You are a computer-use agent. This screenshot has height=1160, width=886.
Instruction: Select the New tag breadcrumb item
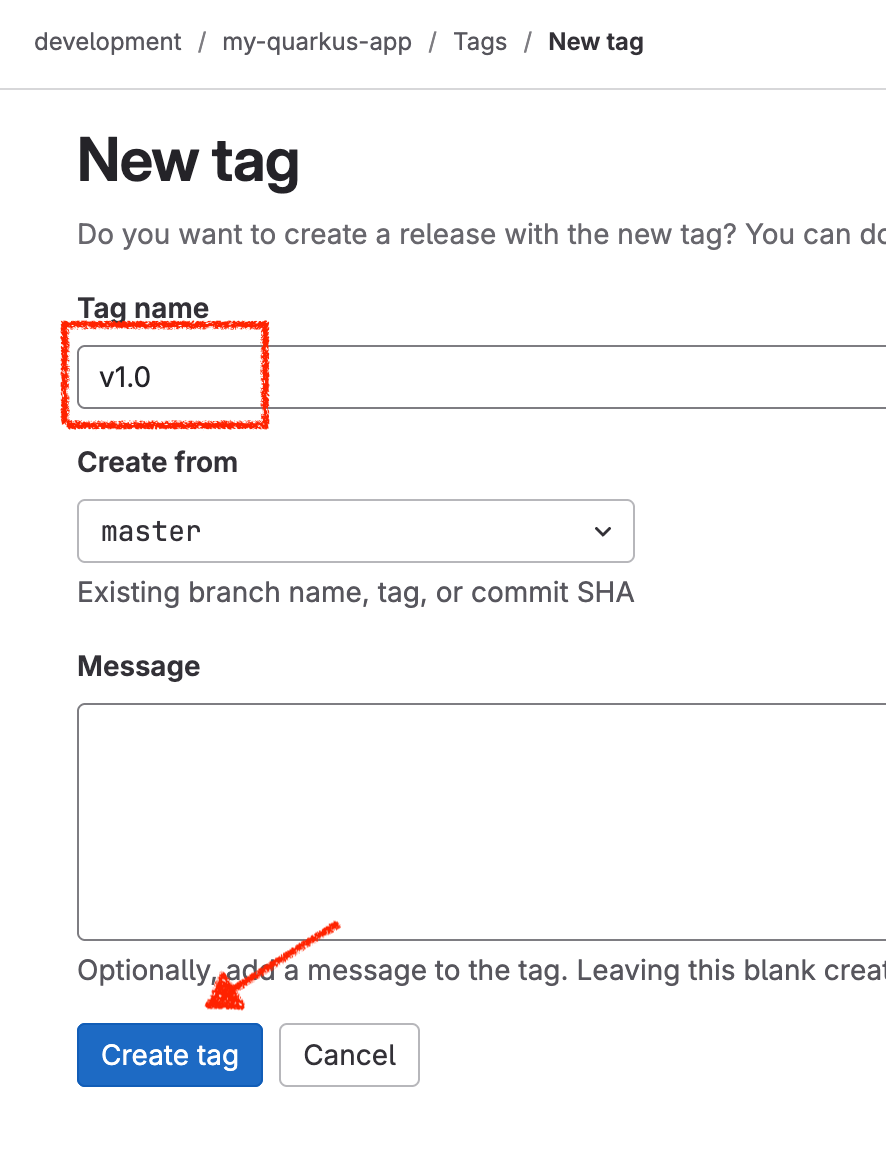pos(595,42)
